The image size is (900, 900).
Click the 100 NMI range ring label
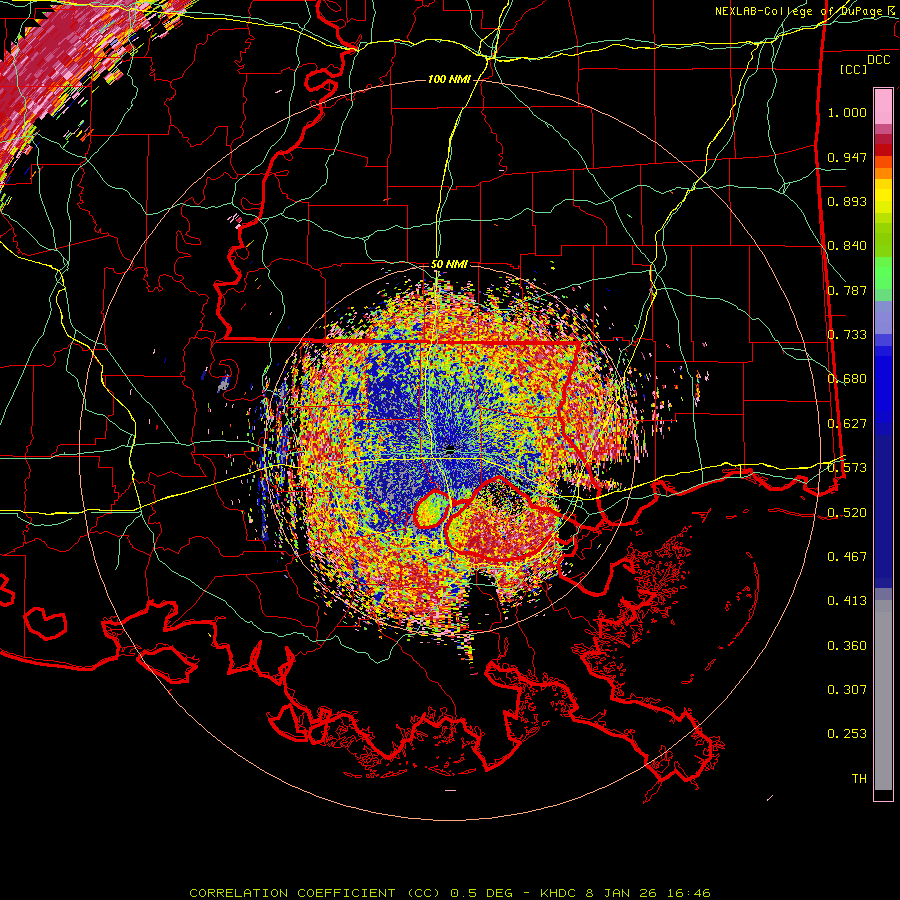(x=449, y=79)
